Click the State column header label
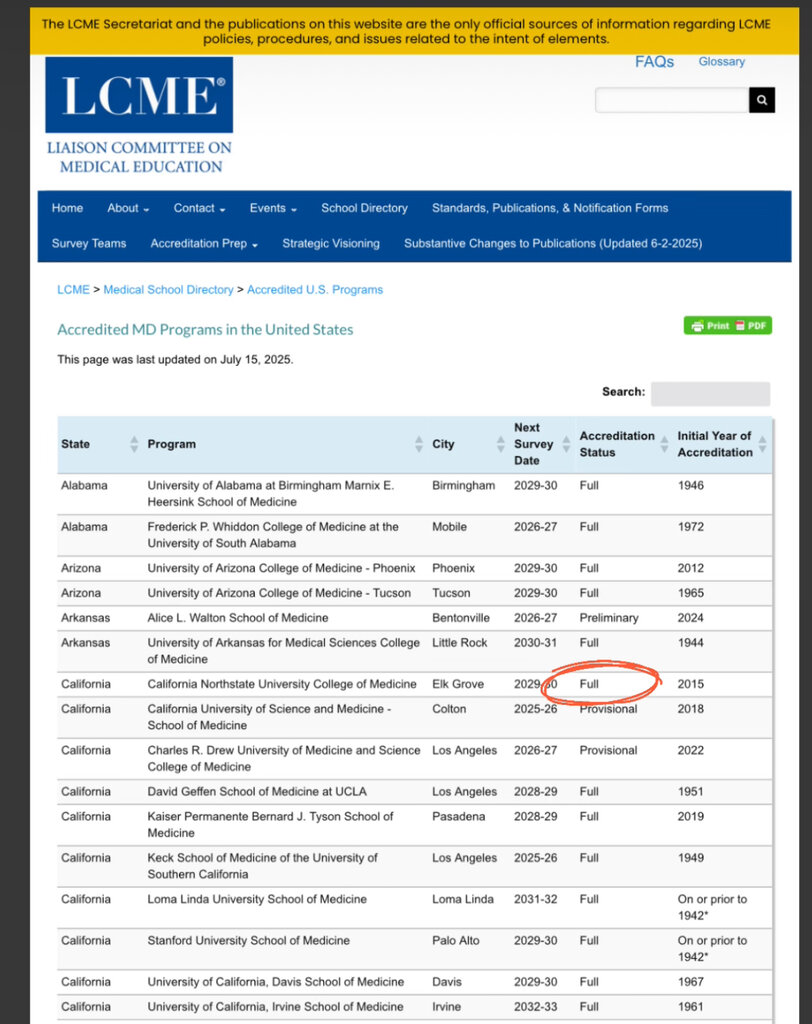Screen dimensions: 812x1024 (76, 444)
